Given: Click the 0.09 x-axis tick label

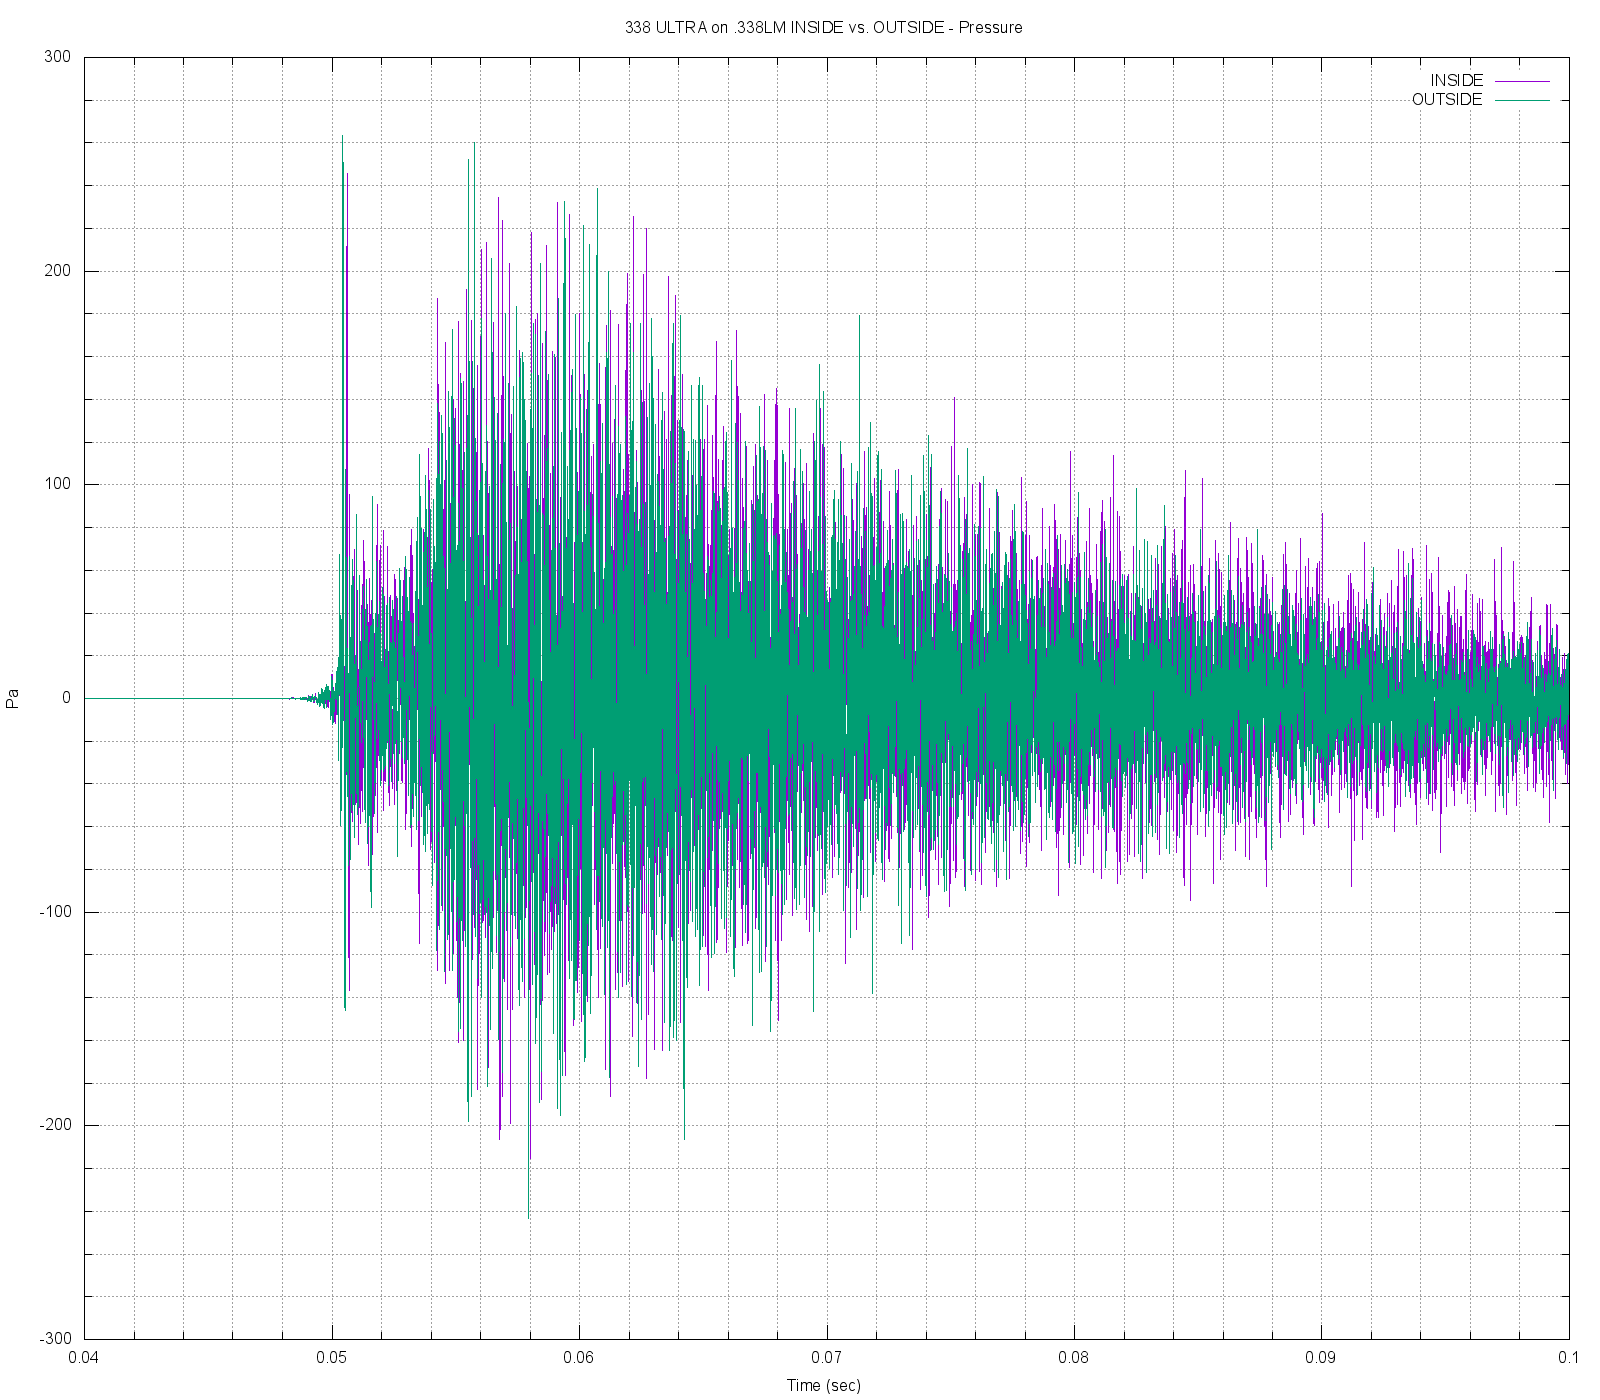Looking at the screenshot, I should tap(1321, 1357).
